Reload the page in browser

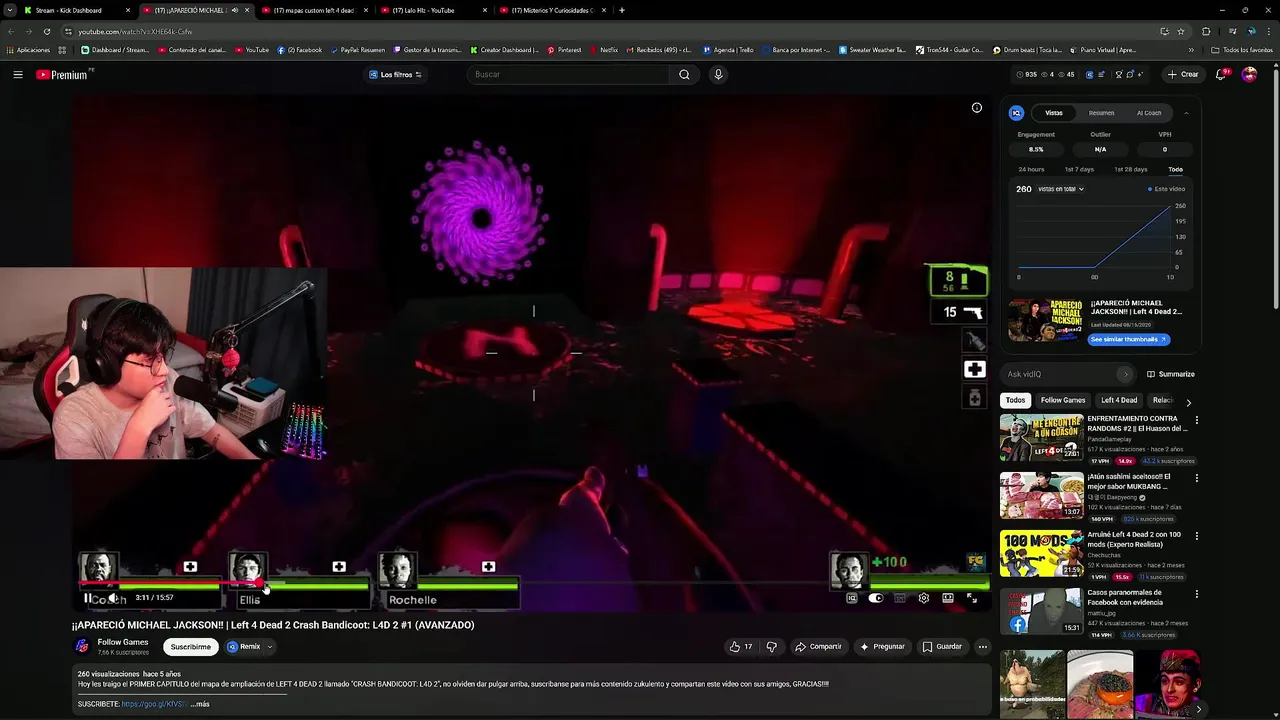coord(46,31)
